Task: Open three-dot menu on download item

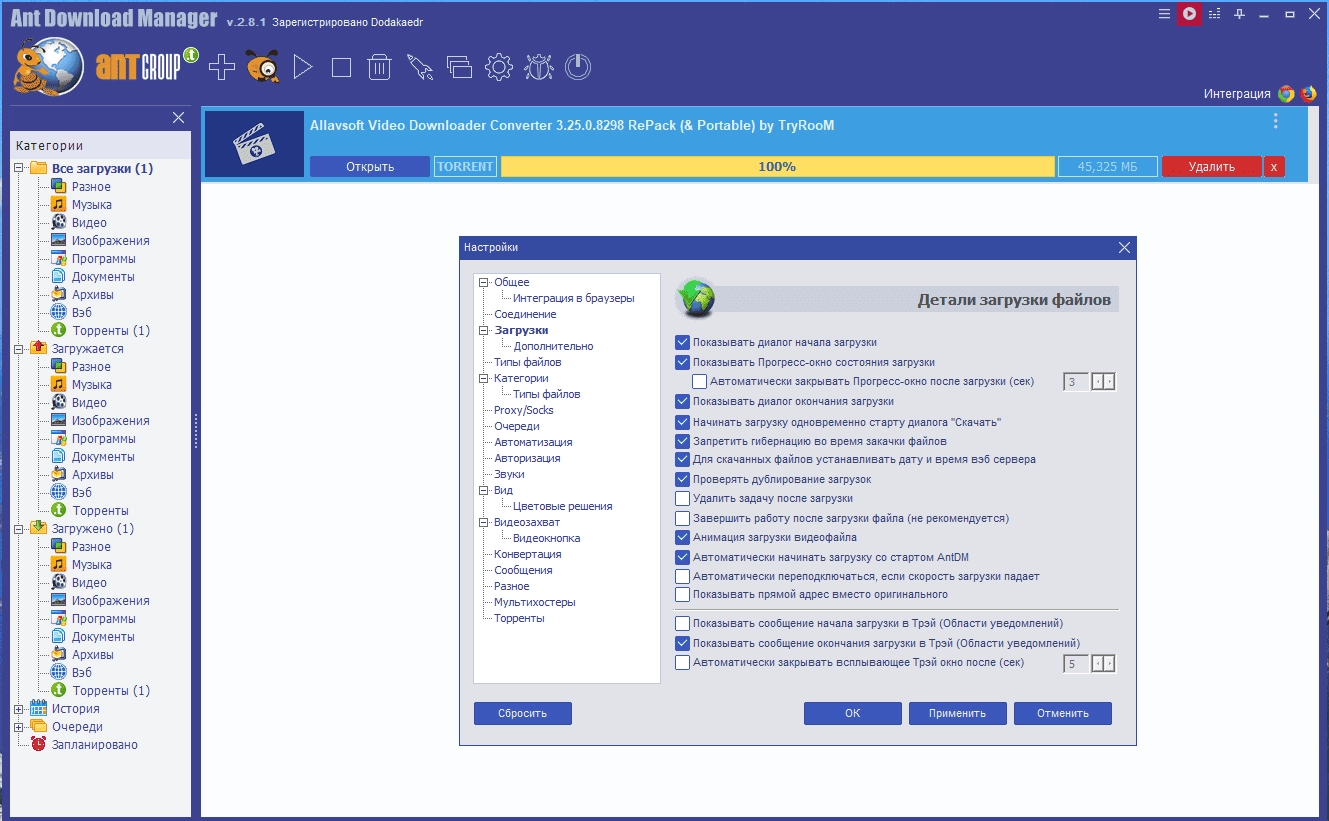Action: (1275, 121)
